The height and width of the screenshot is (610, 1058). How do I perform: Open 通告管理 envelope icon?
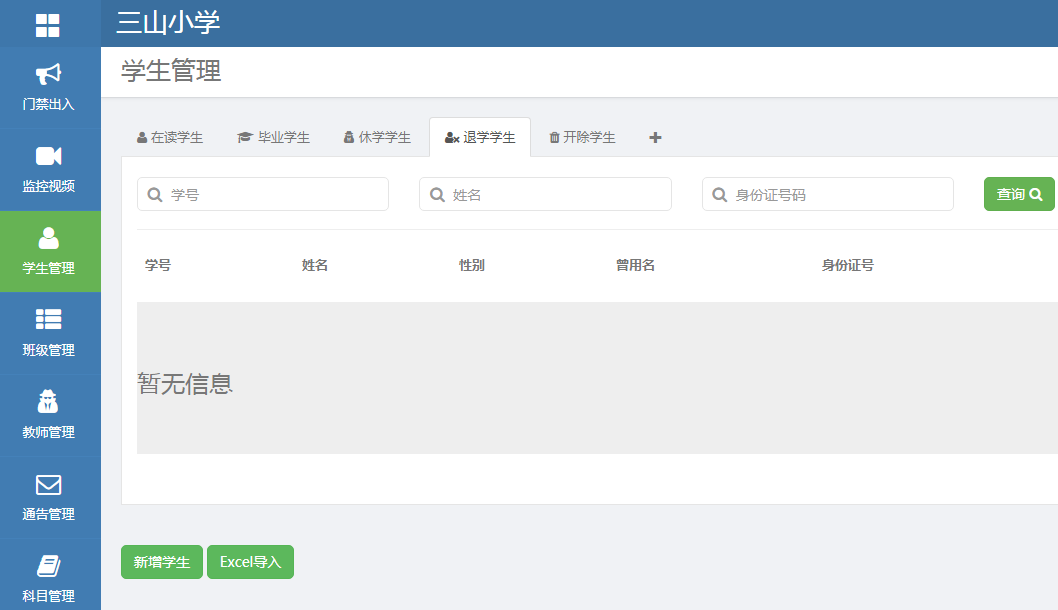[x=48, y=484]
